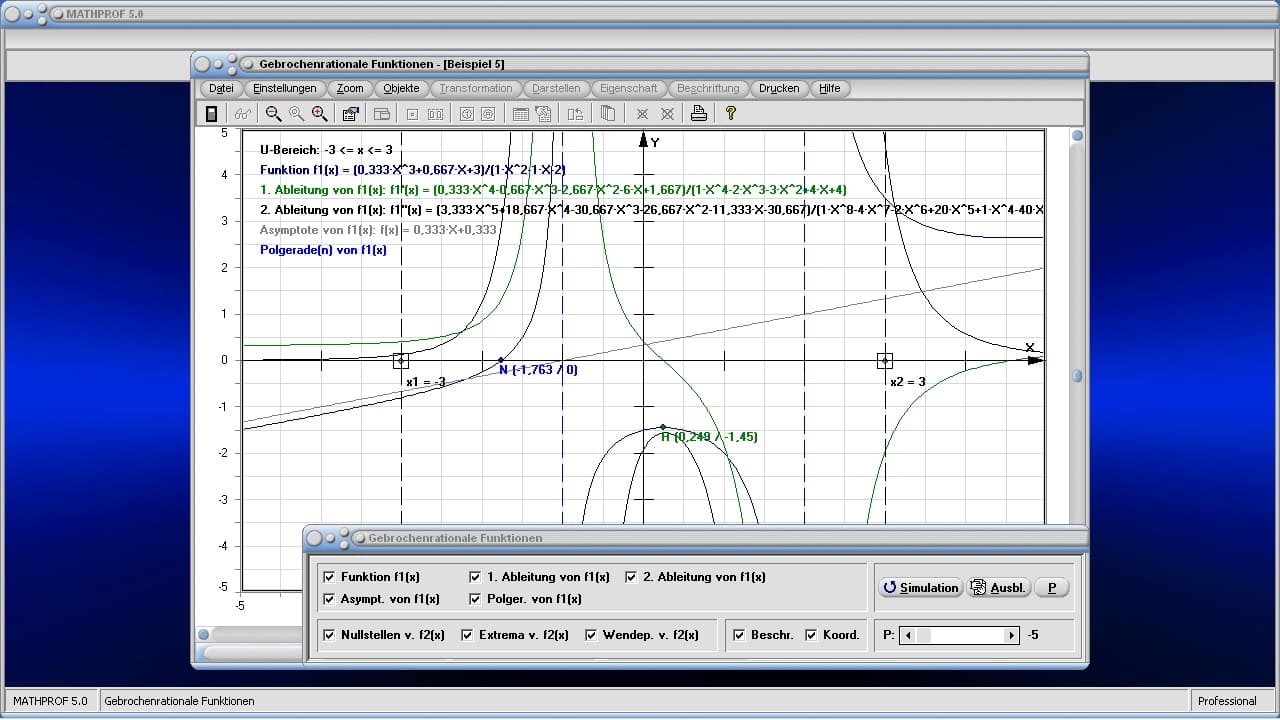Click the Polgerade(n) von f1(x) legend text

click(323, 250)
